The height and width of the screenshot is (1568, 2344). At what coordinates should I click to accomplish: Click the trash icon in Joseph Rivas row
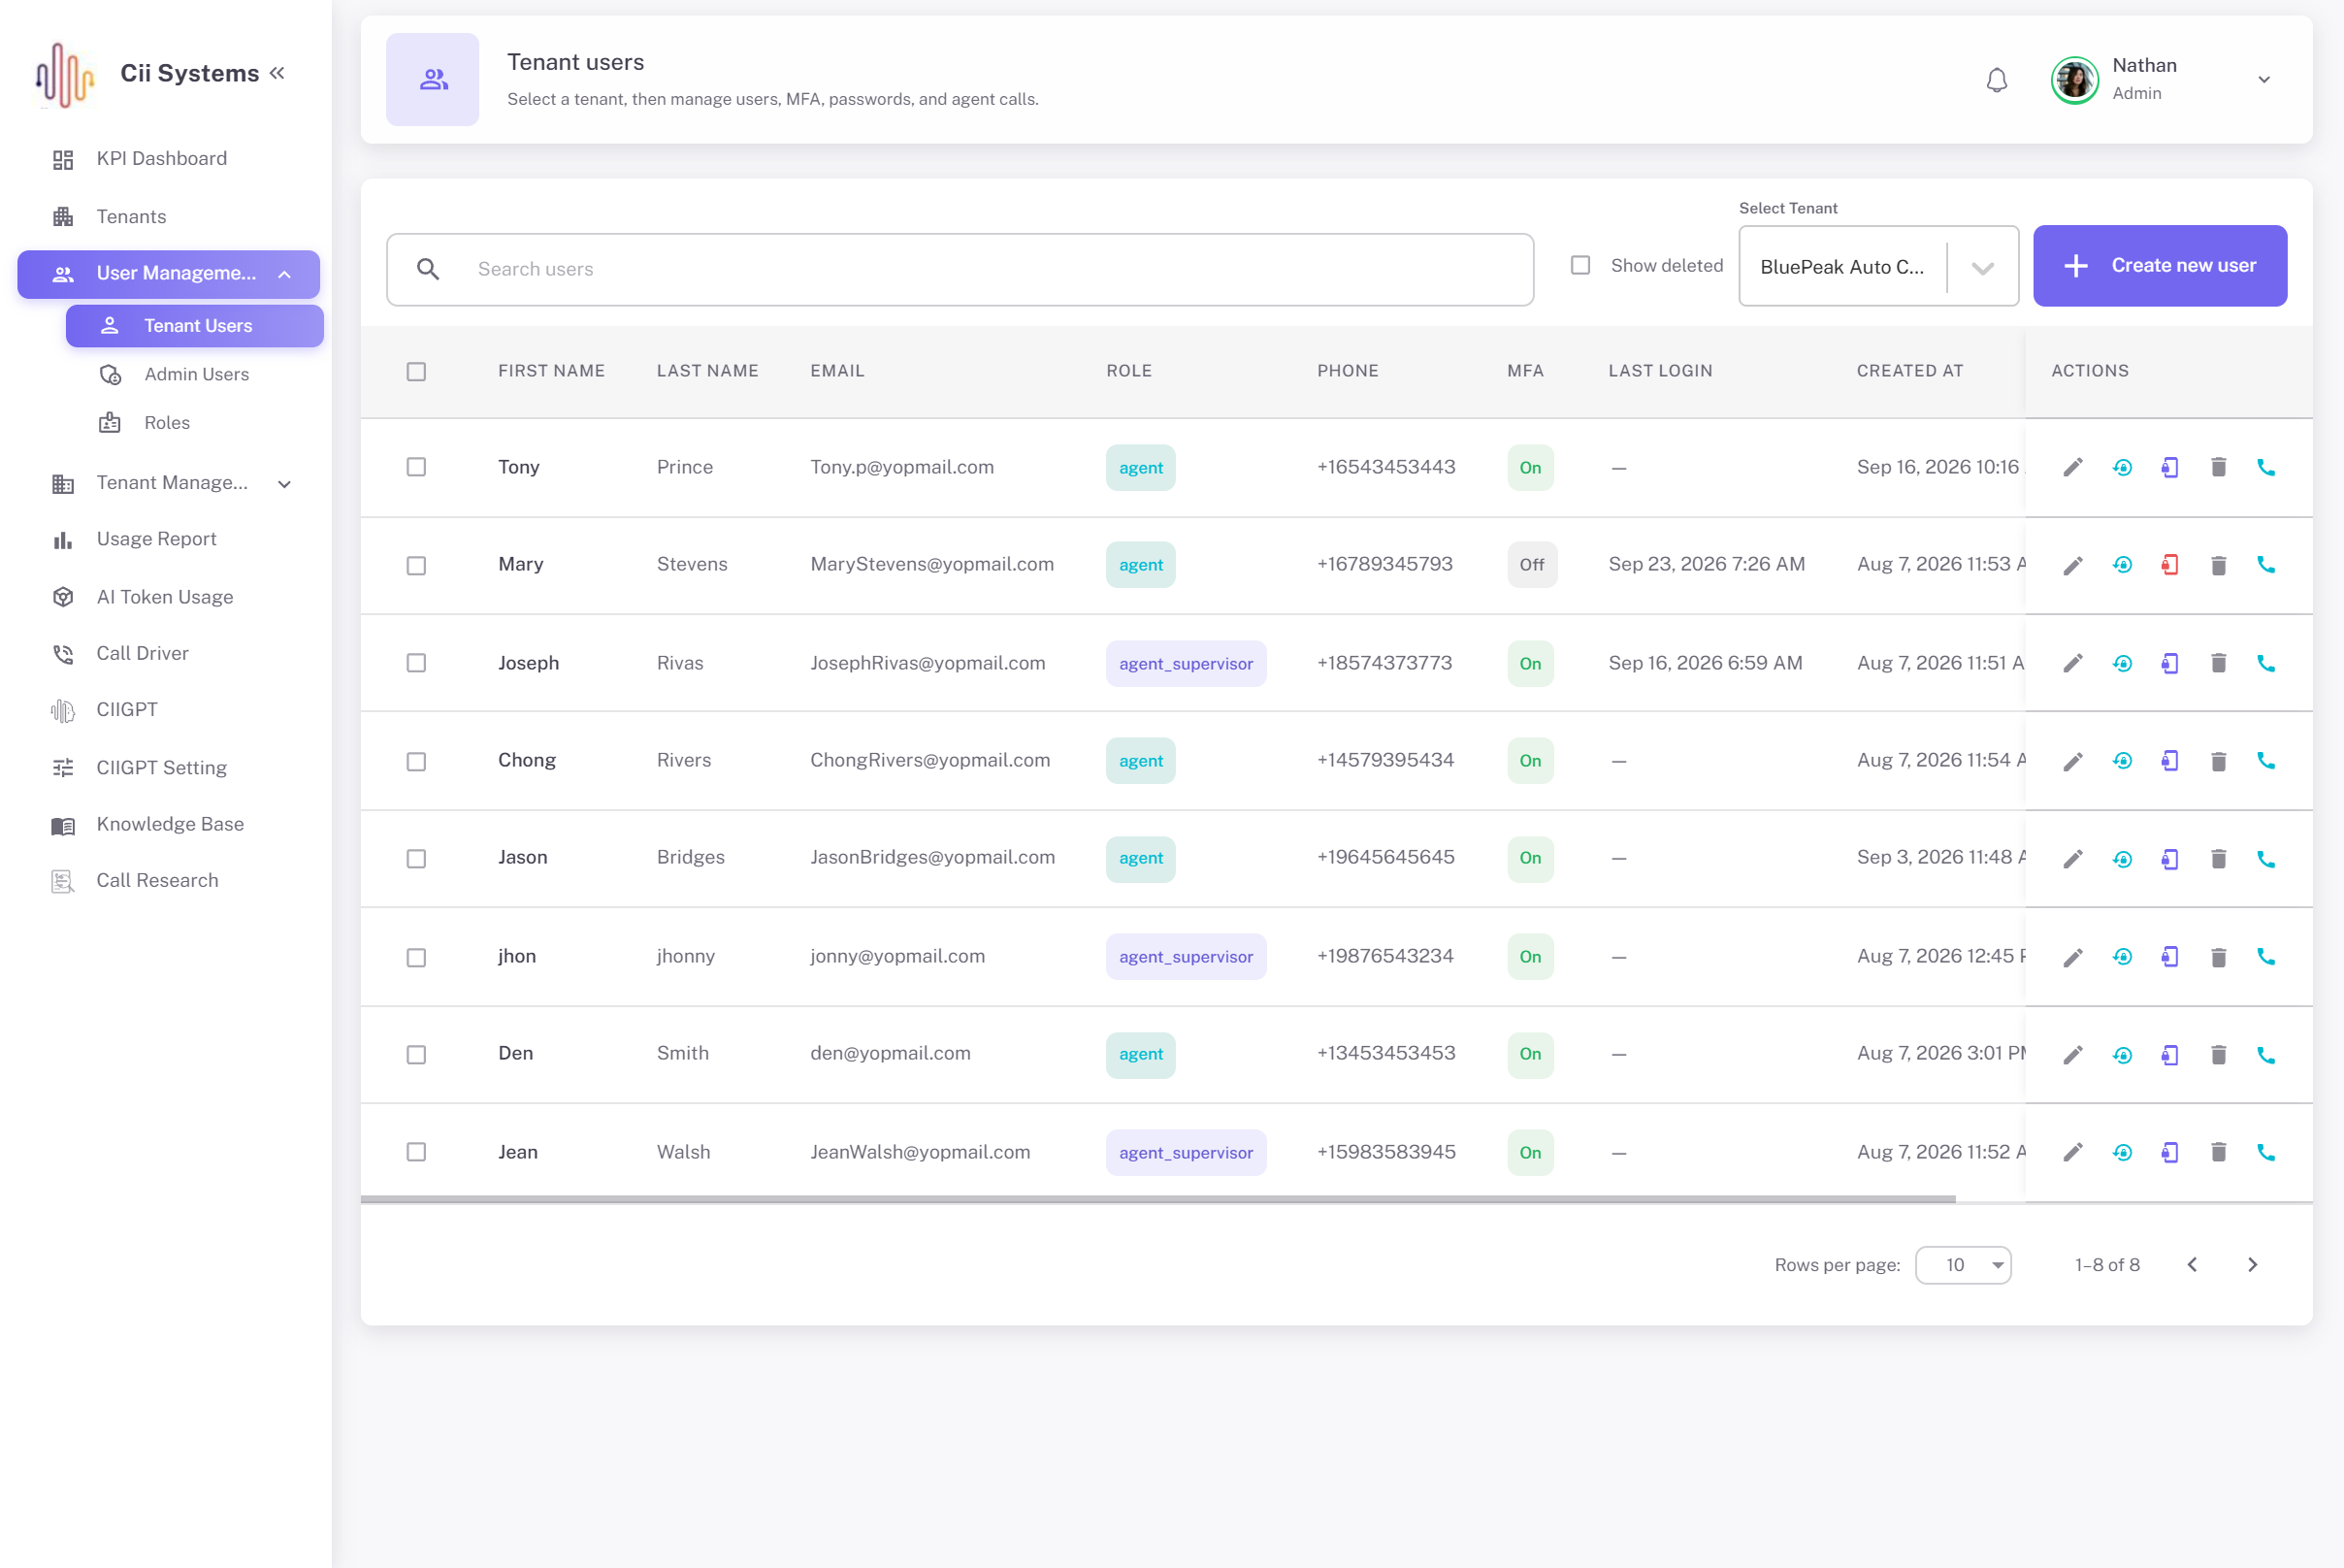2218,663
